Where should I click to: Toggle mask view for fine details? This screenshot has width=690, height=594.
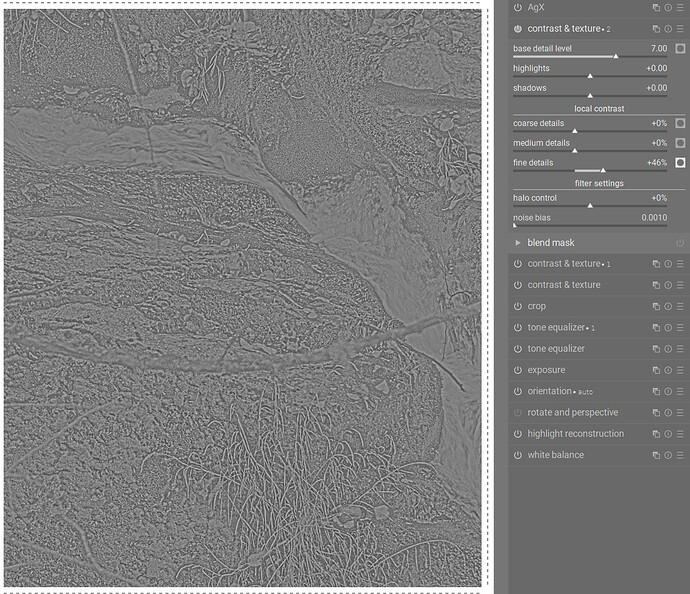680,163
